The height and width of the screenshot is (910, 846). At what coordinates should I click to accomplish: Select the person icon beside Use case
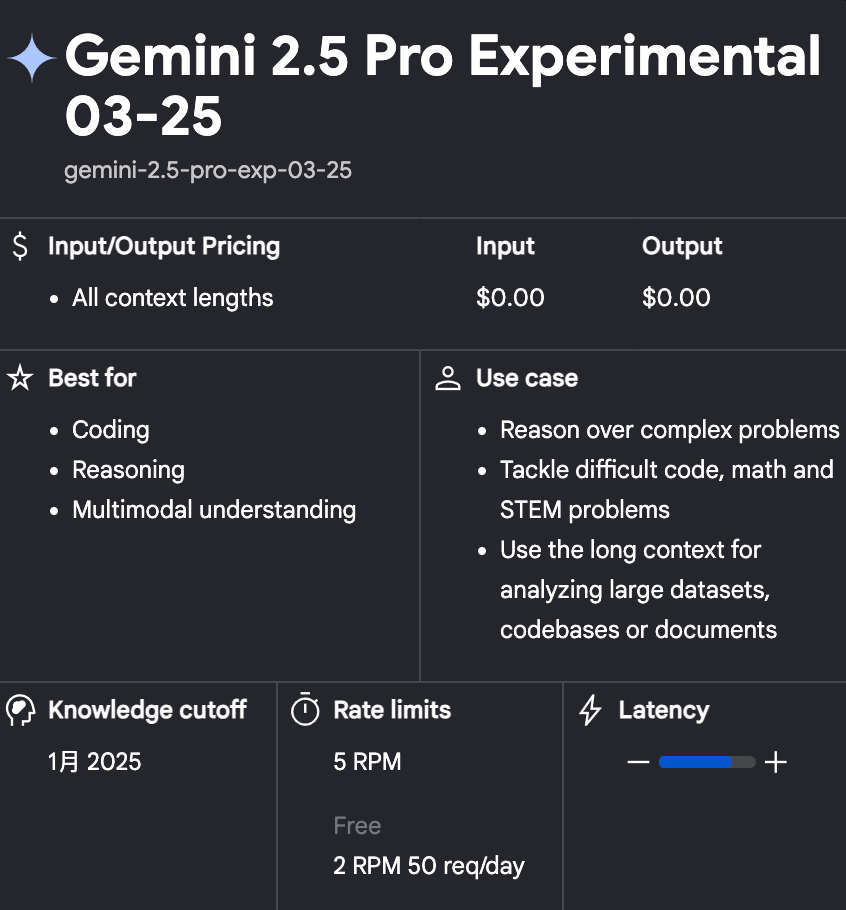tap(446, 377)
